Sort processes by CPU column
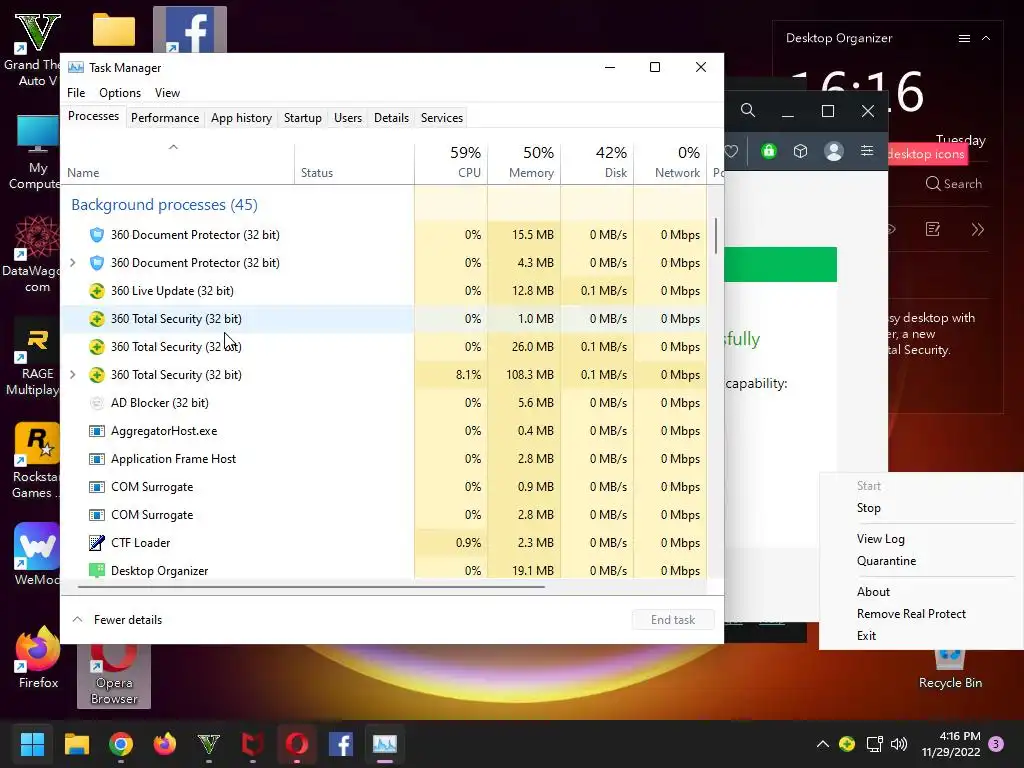The image size is (1024, 768). click(451, 162)
